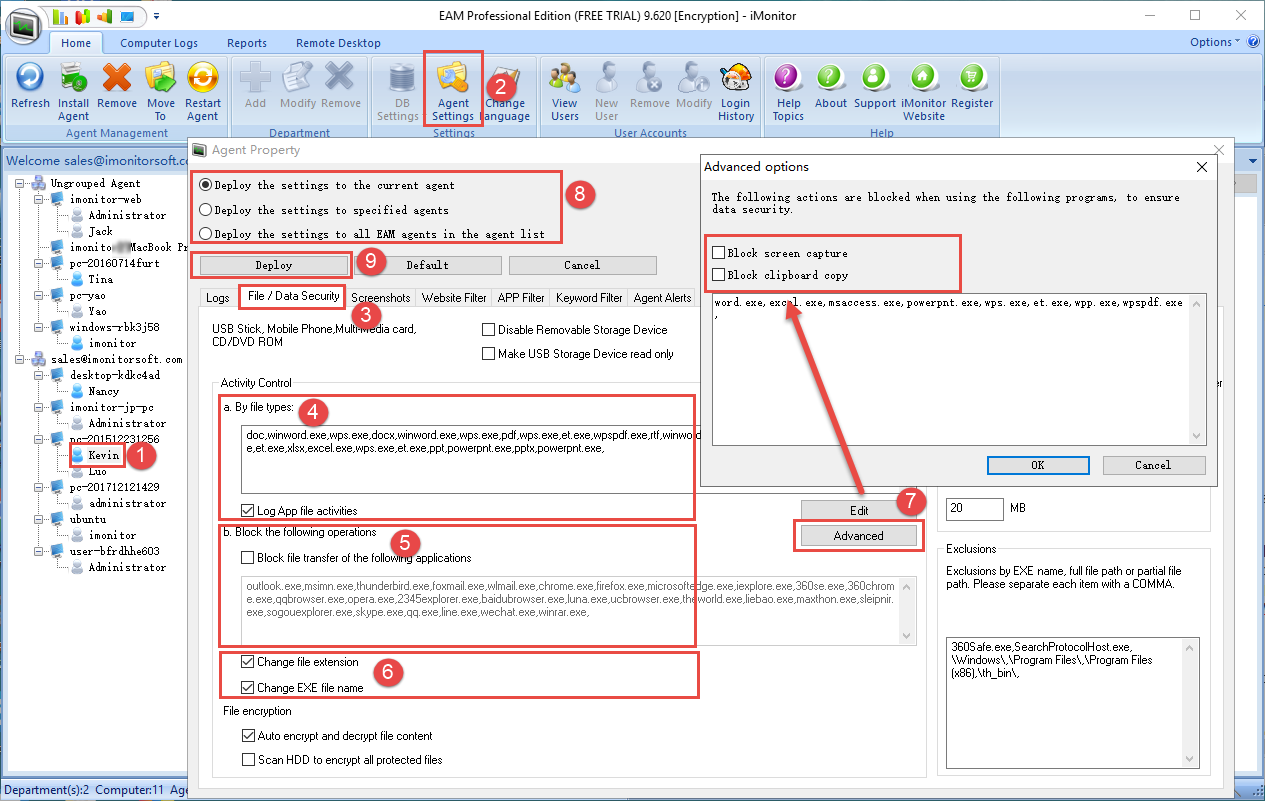
Task: Click the orange bar chart quick access icon
Action: tap(105, 16)
